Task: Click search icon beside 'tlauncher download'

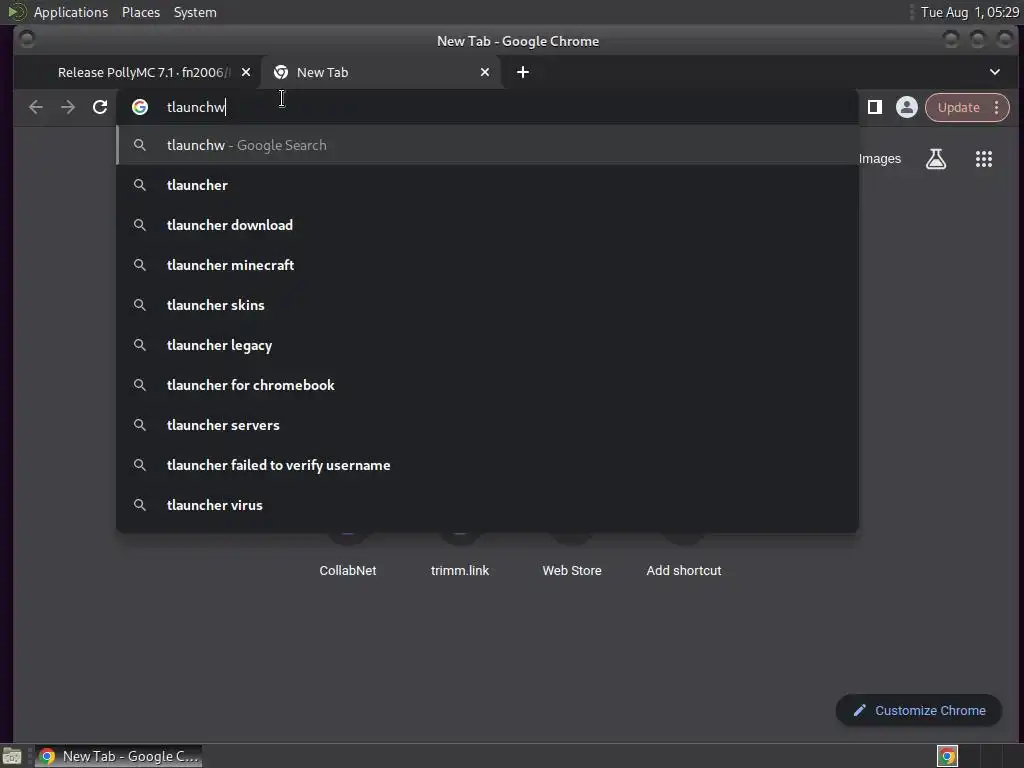Action: point(140,225)
